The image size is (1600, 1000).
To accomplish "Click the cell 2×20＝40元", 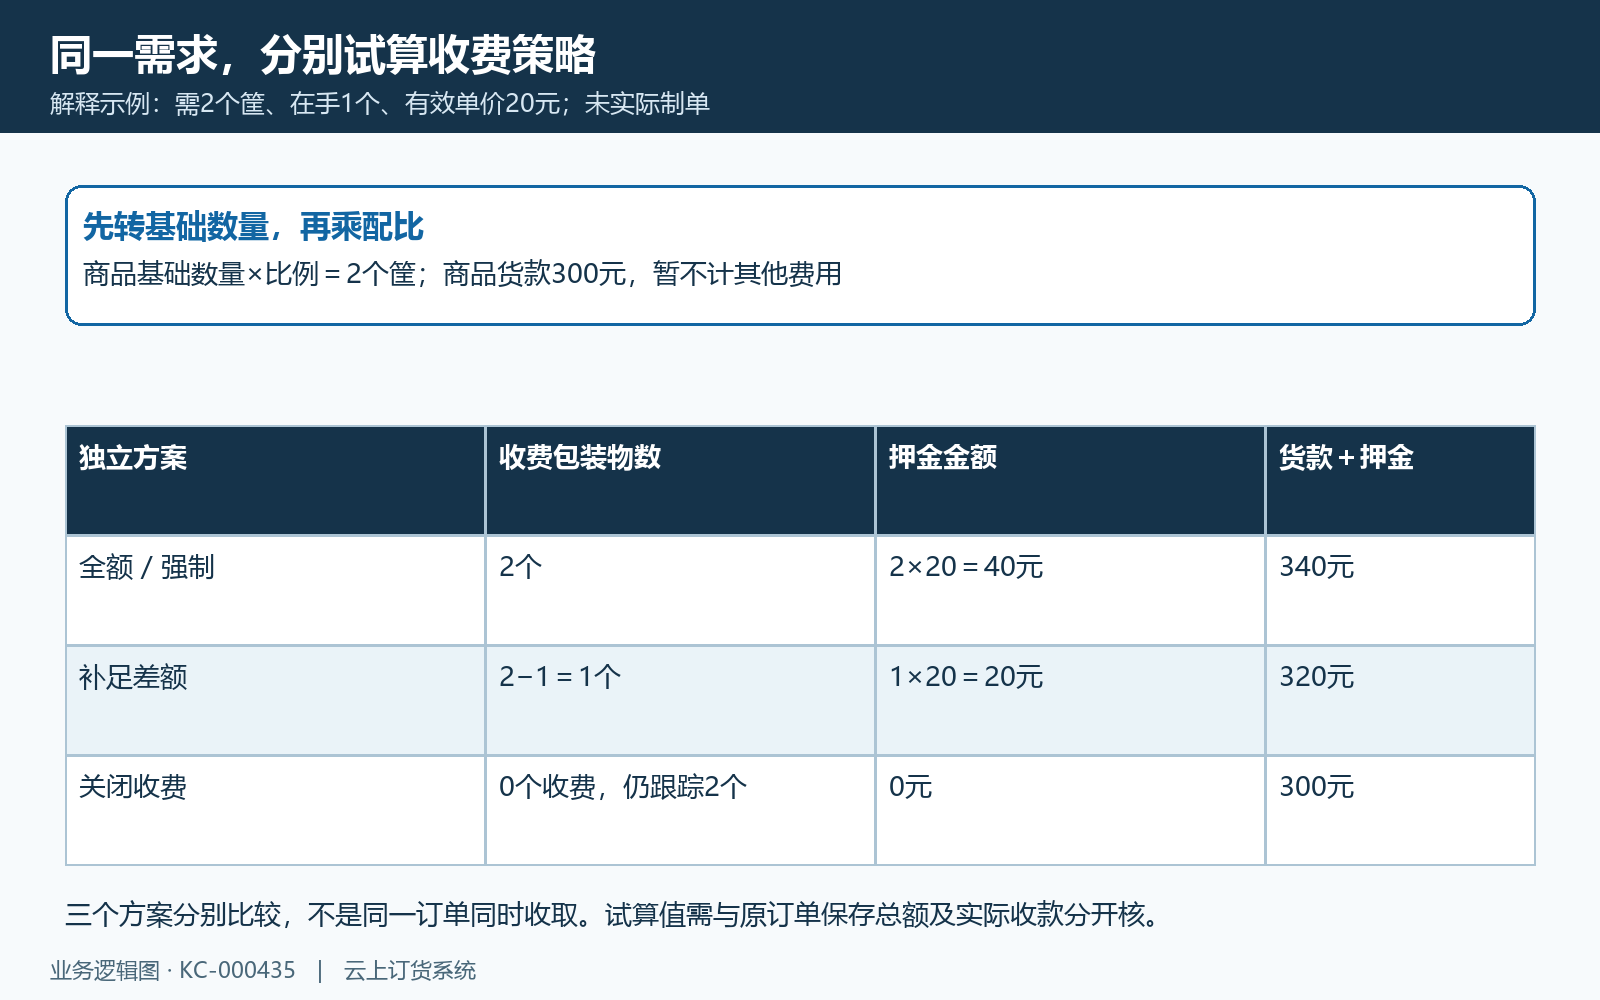I will tap(1070, 590).
